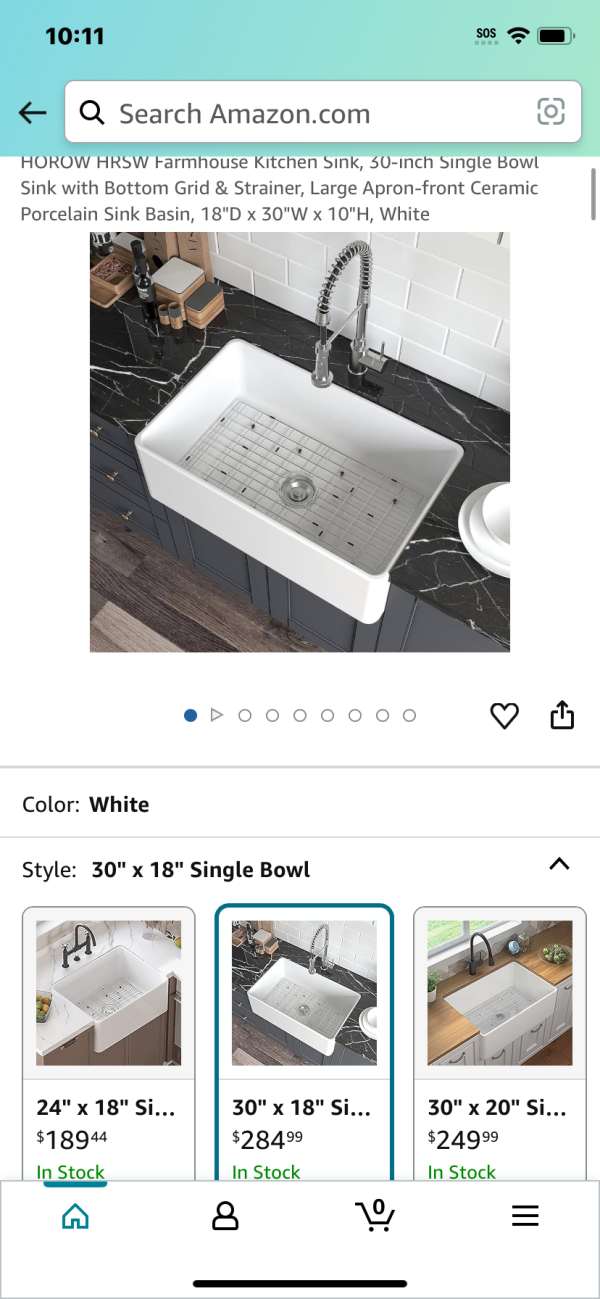The width and height of the screenshot is (600, 1299).
Task: Collapse the Style options chevron
Action: click(x=560, y=865)
